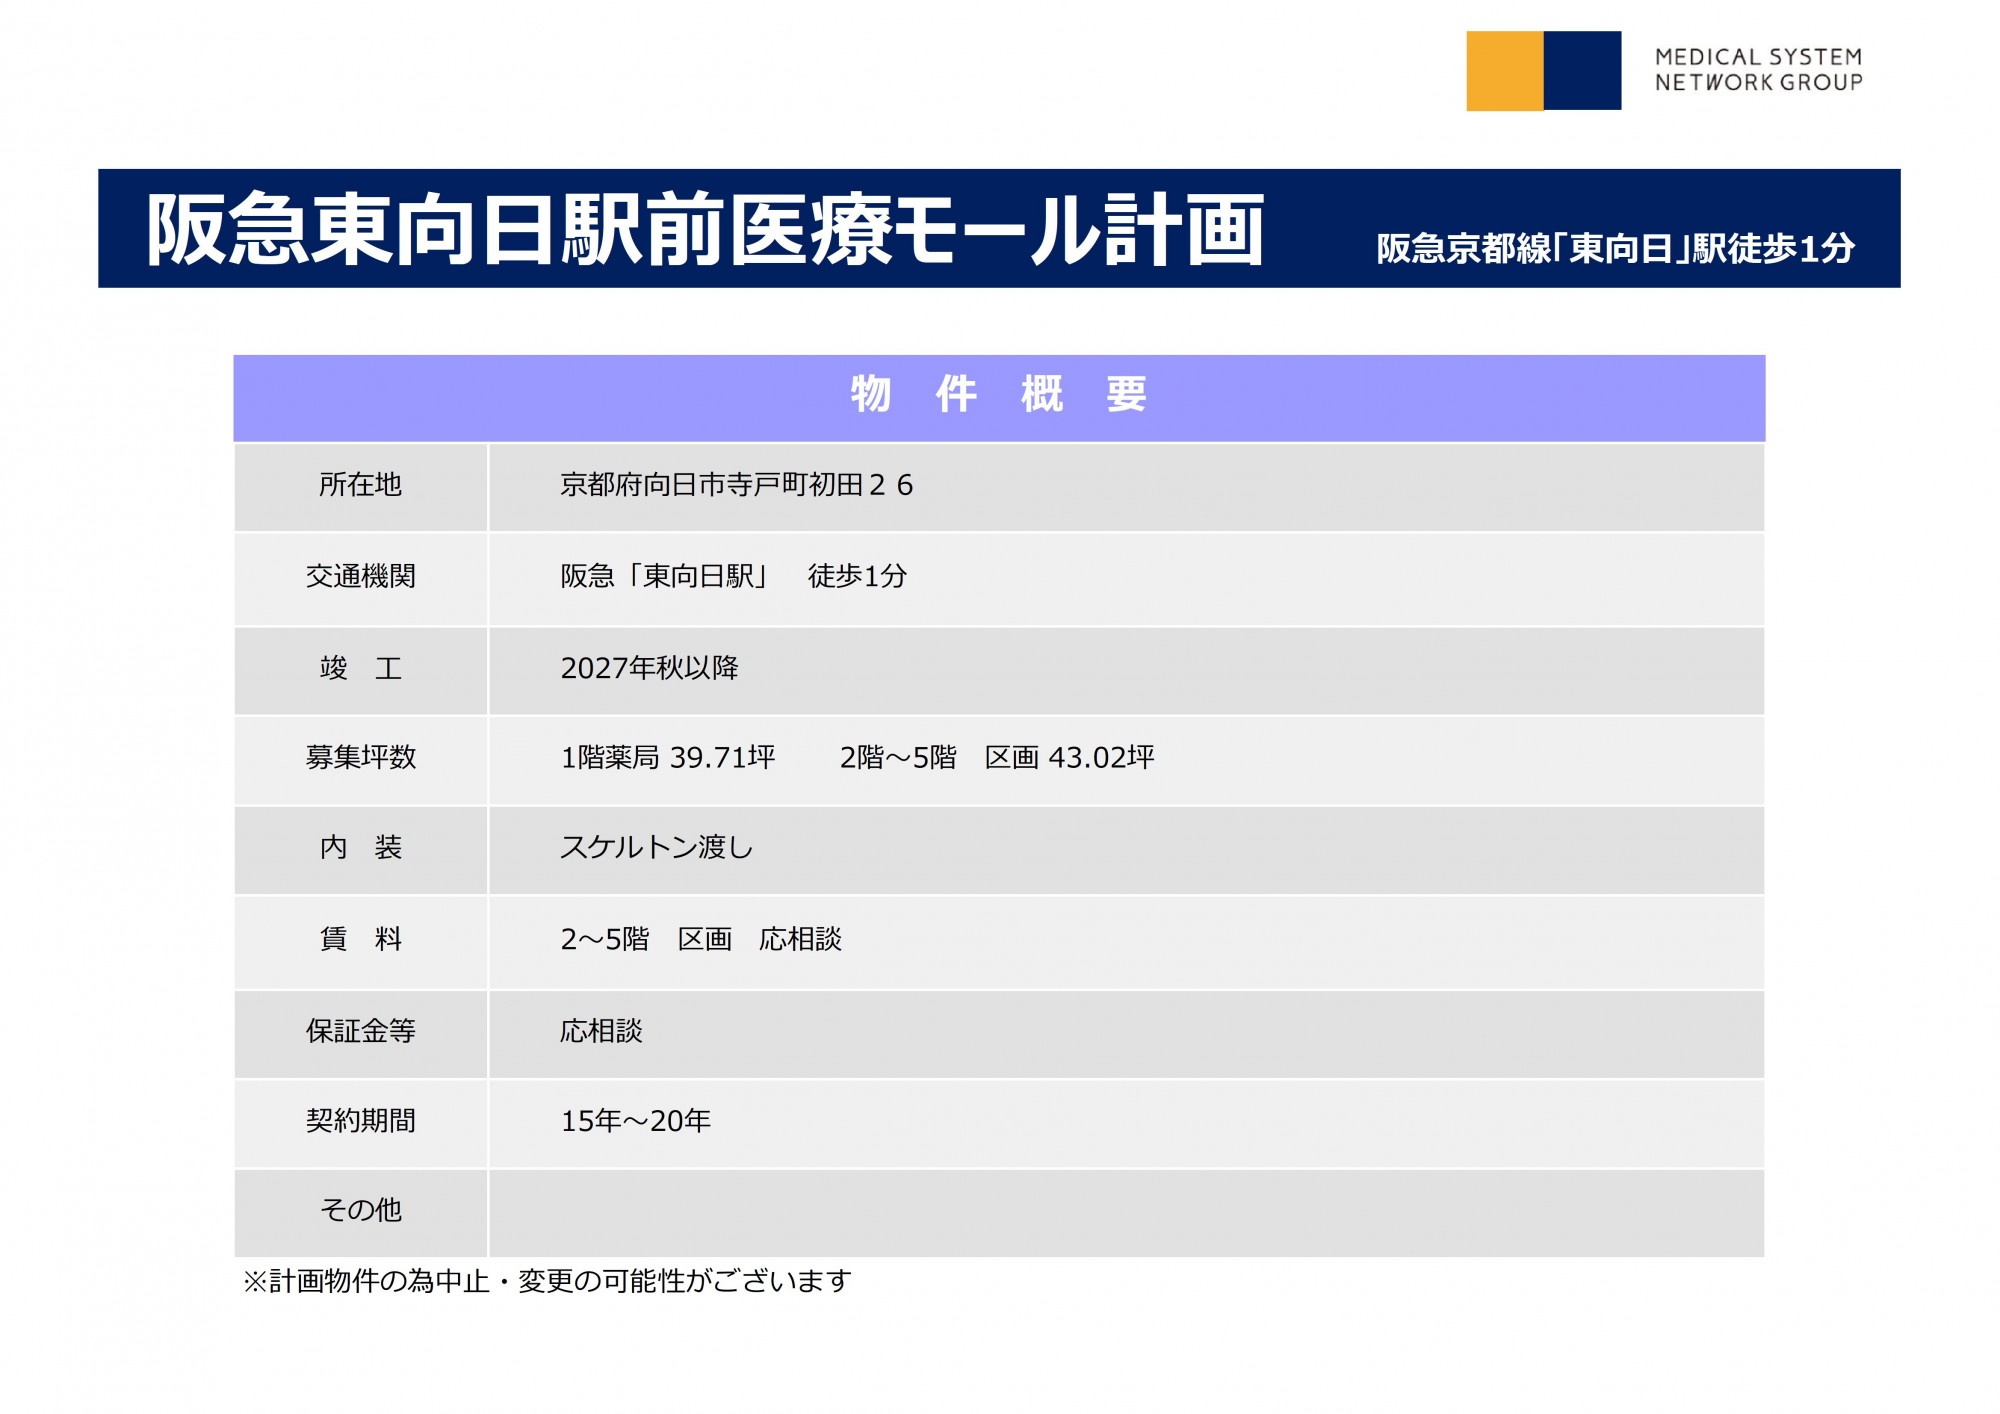The image size is (2000, 1414).
Task: Click the empty その他 value cell
Action: [x=1125, y=1212]
